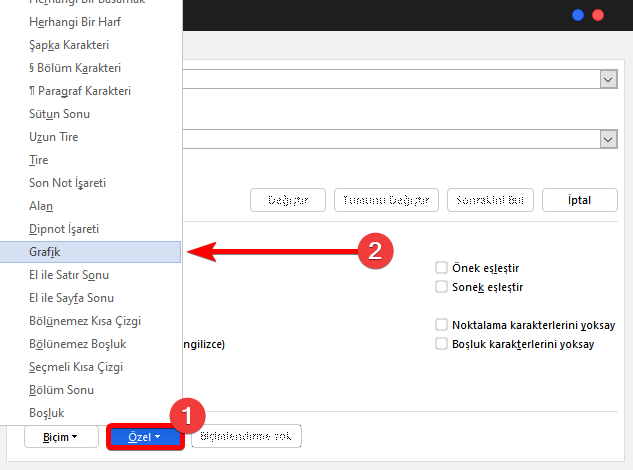Select Bölüm Sonu menu item

pyautogui.click(x=61, y=390)
